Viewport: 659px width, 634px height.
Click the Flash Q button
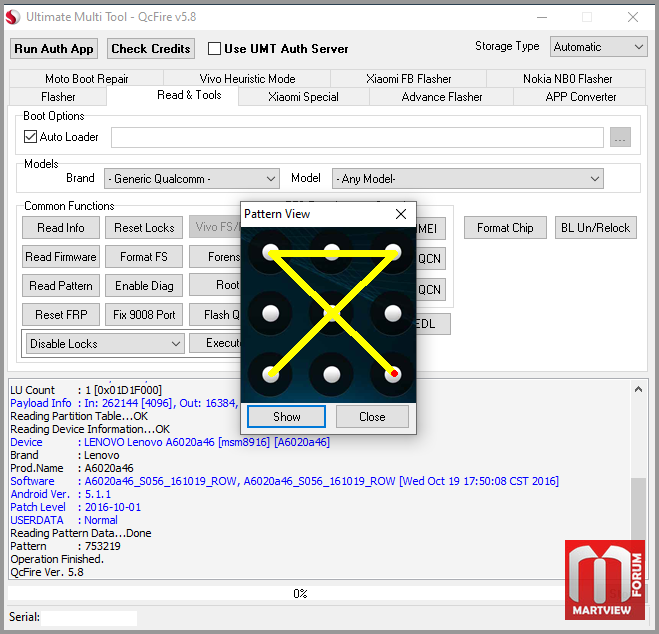[x=215, y=315]
